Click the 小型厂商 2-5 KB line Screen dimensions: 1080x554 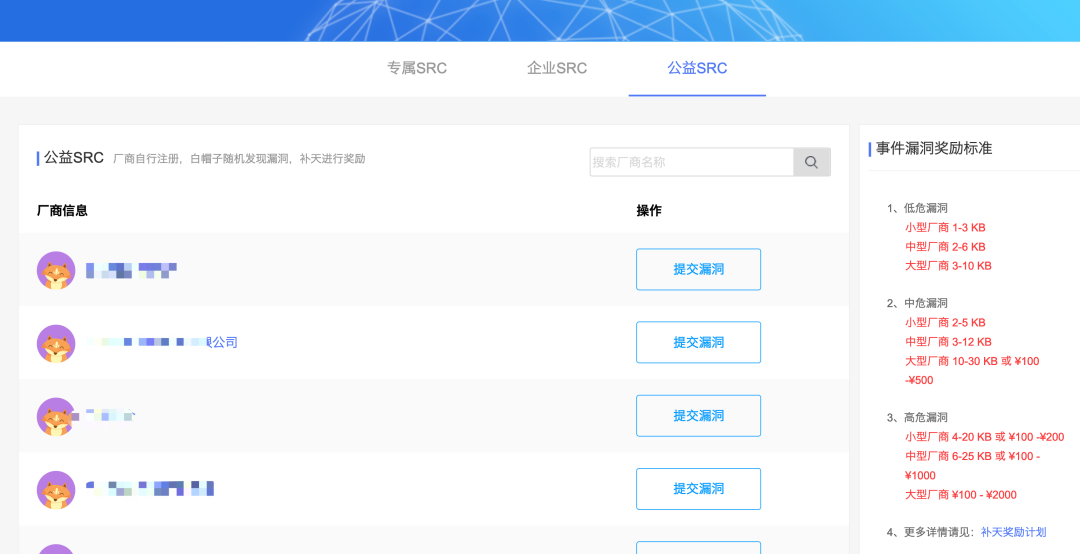945,322
